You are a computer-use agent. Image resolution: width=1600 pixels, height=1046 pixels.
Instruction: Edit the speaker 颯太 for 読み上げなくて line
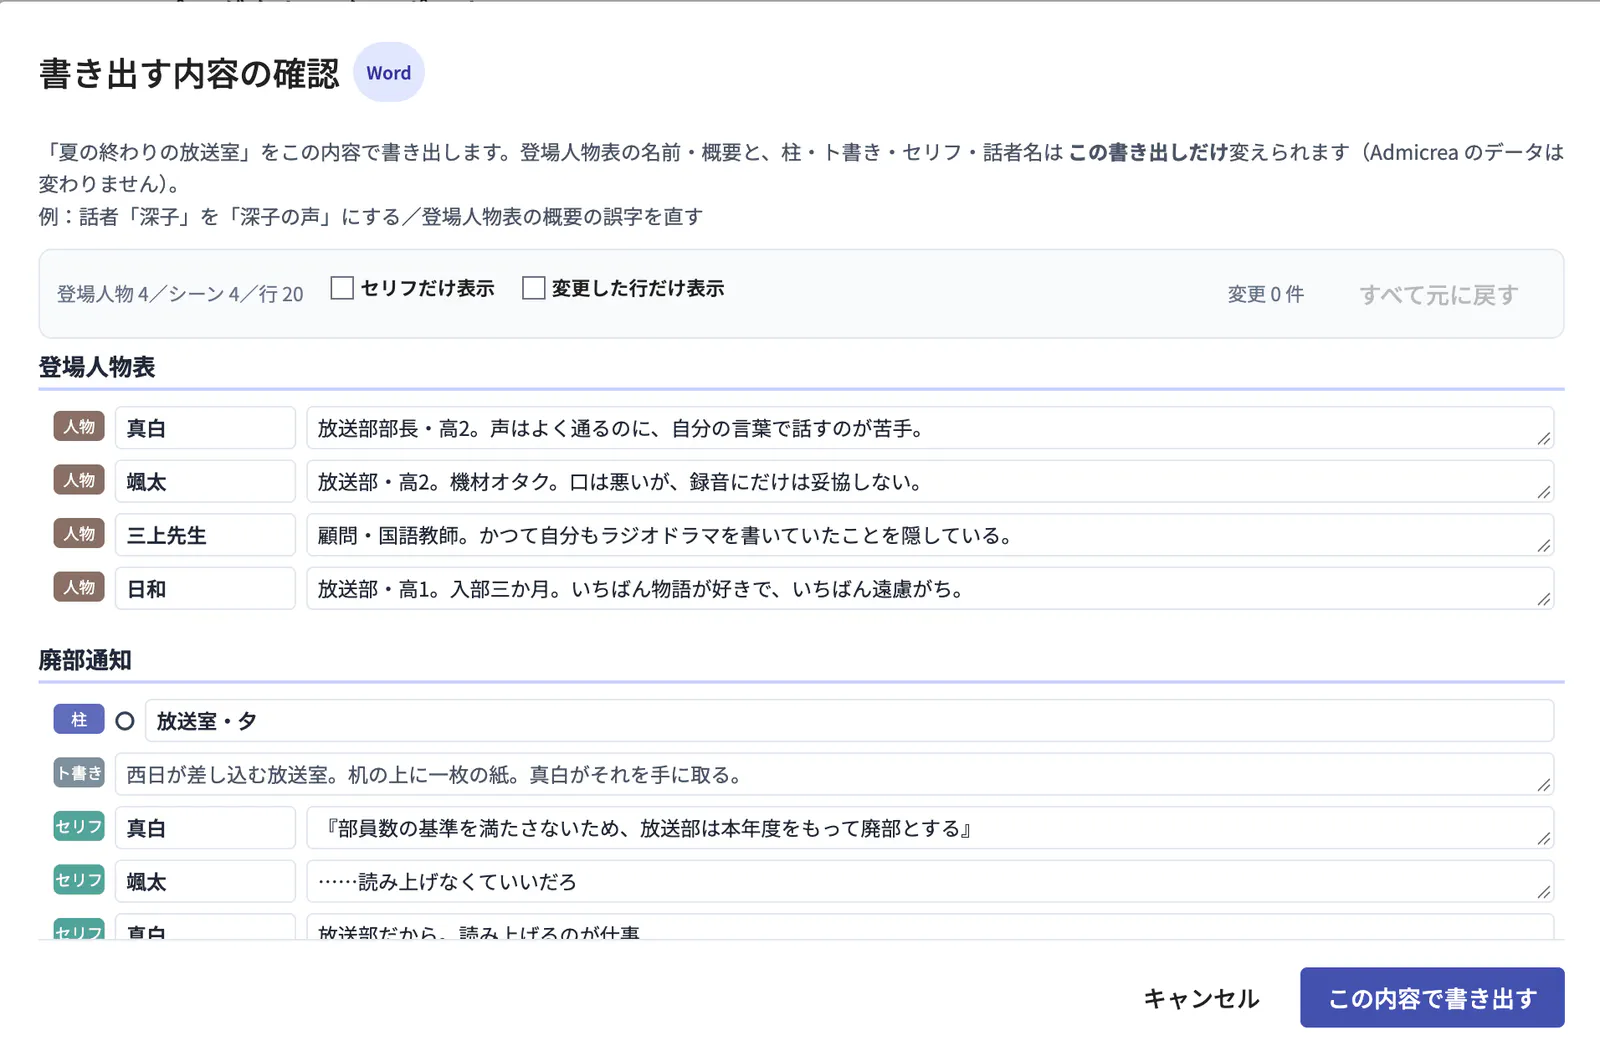(x=205, y=882)
